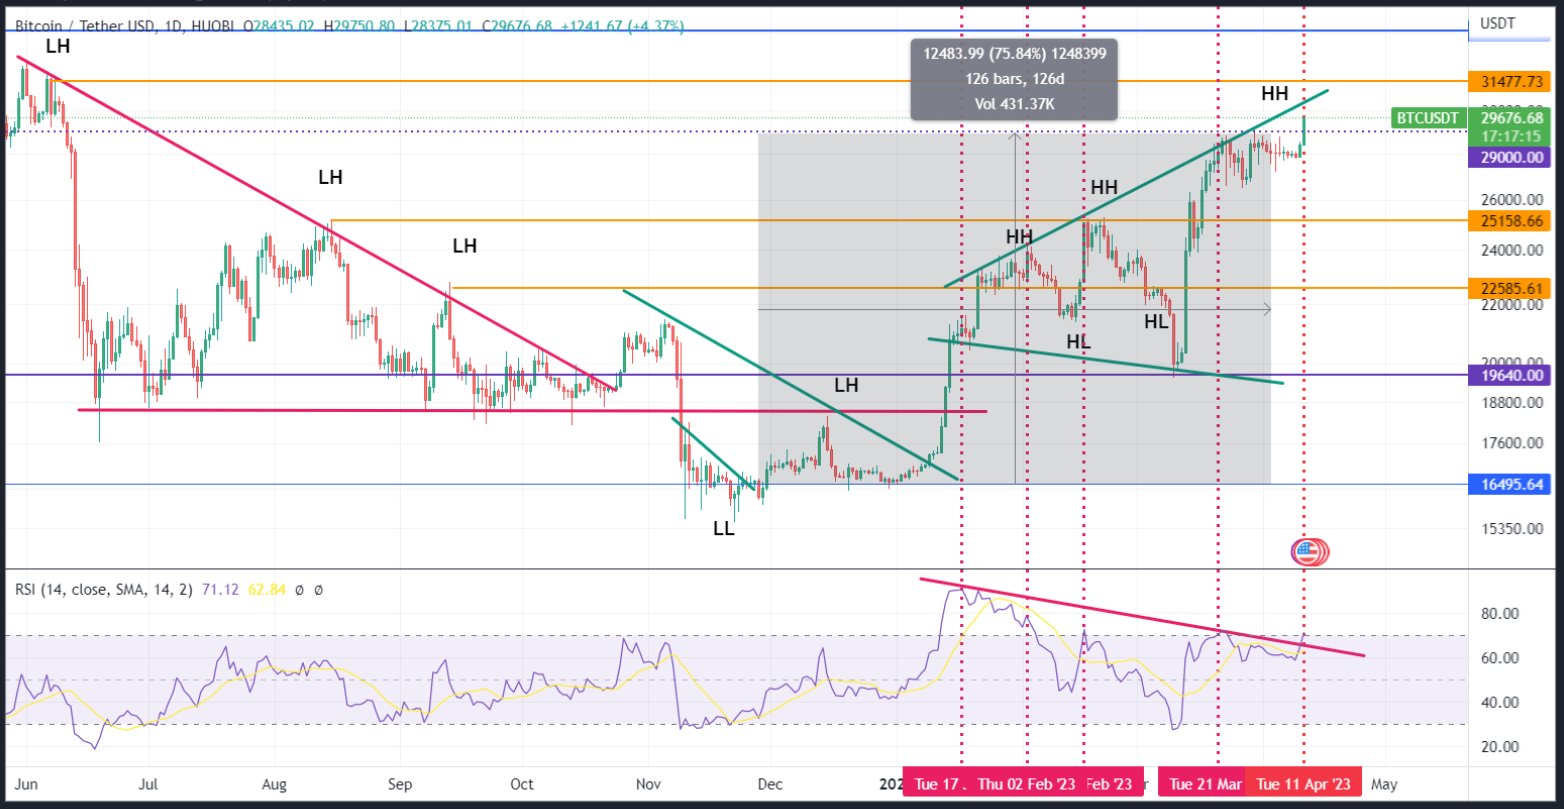Screen dimensions: 1564x809
Task: Select the pink RSI trendline's right end
Action: point(1362,656)
